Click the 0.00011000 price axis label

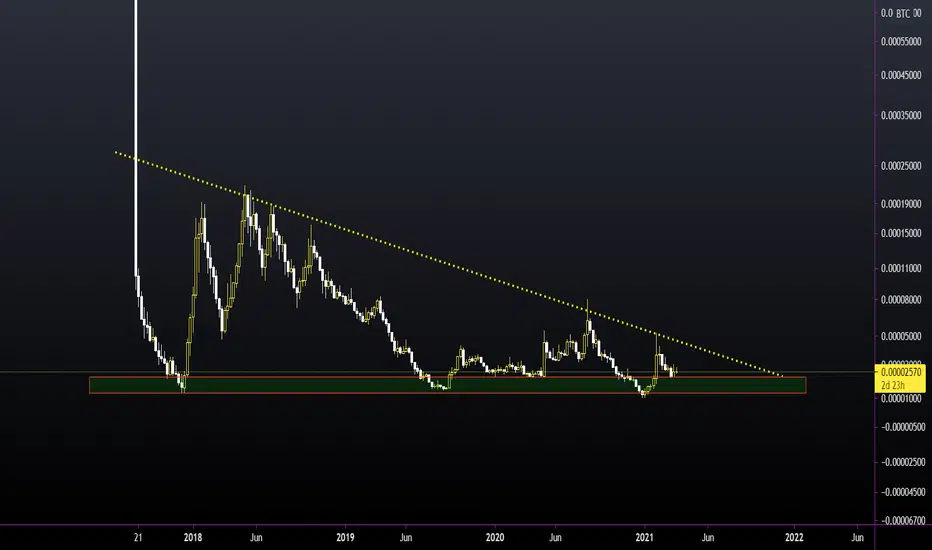[x=901, y=269]
